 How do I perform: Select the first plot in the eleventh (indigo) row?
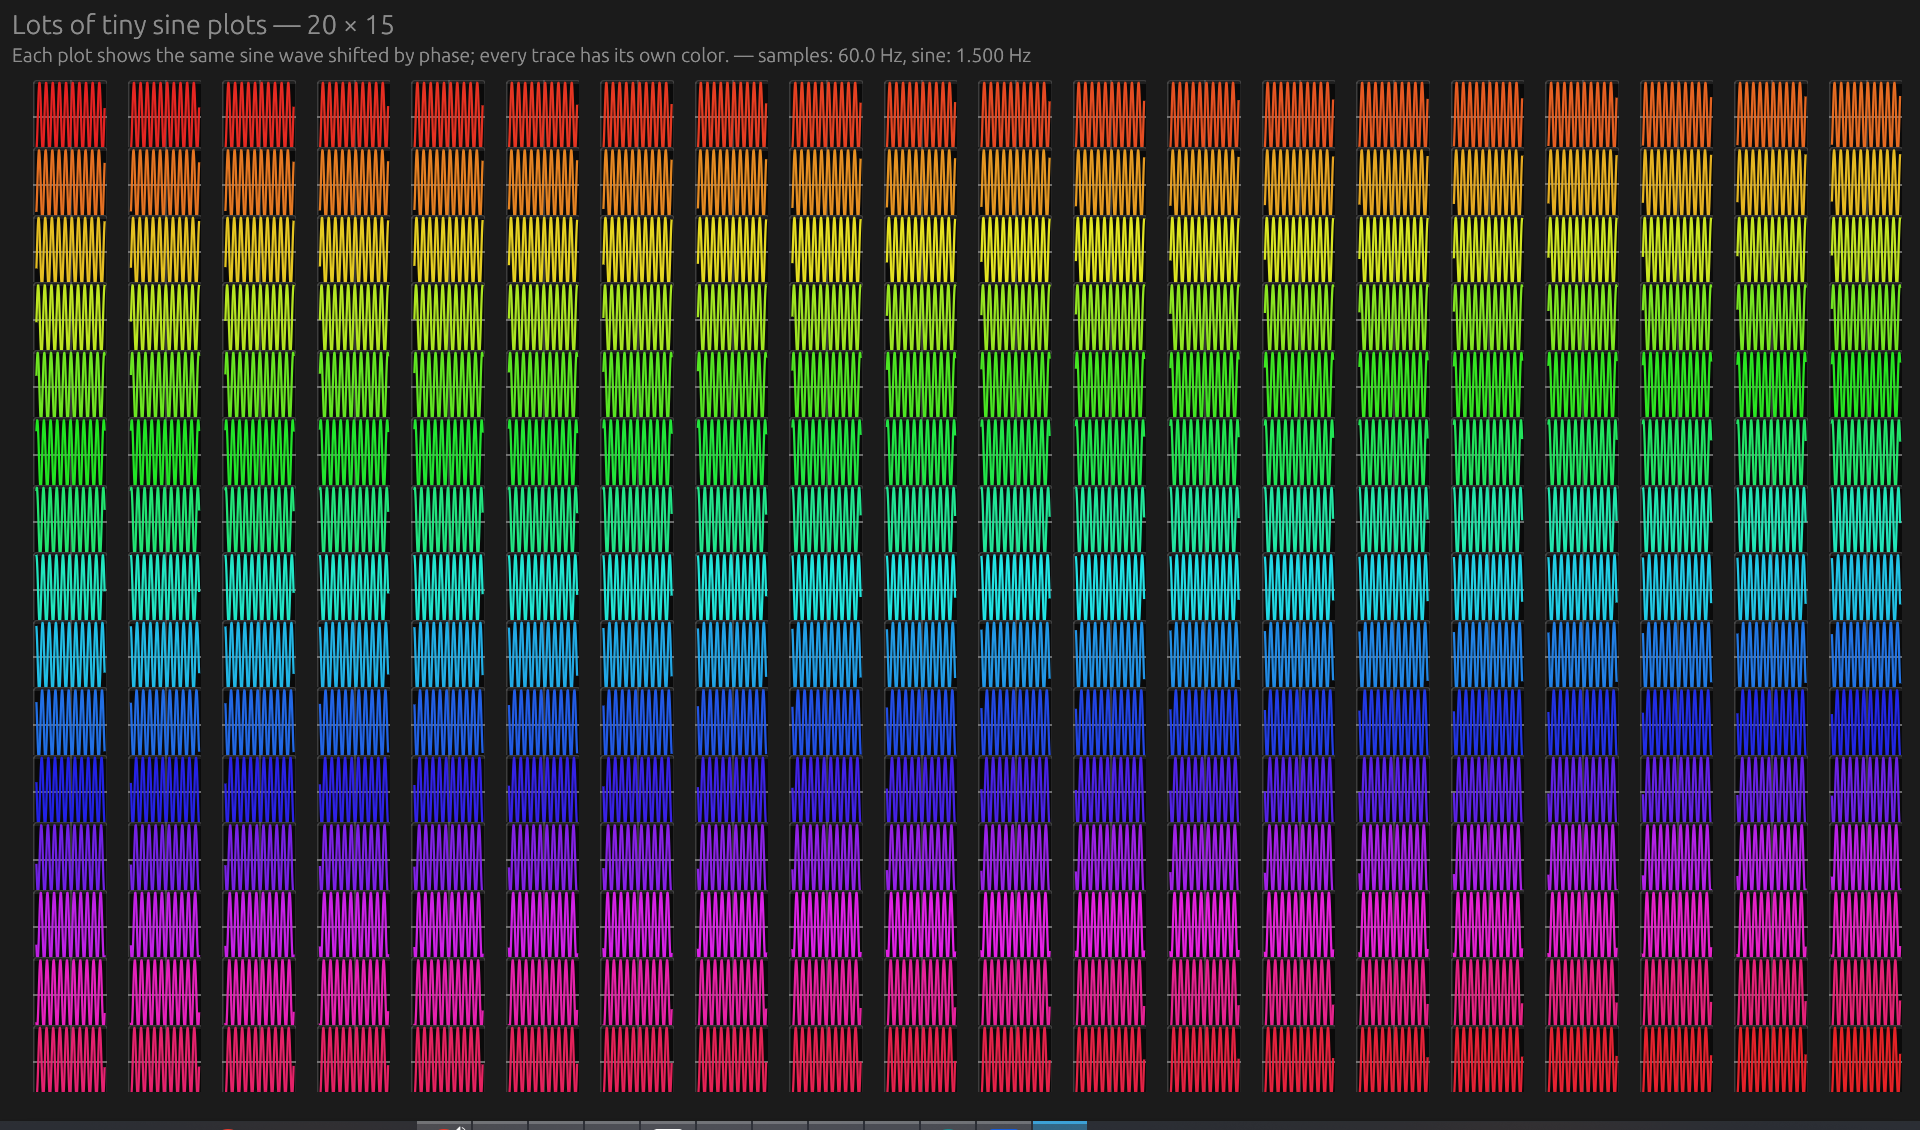pyautogui.click(x=70, y=789)
